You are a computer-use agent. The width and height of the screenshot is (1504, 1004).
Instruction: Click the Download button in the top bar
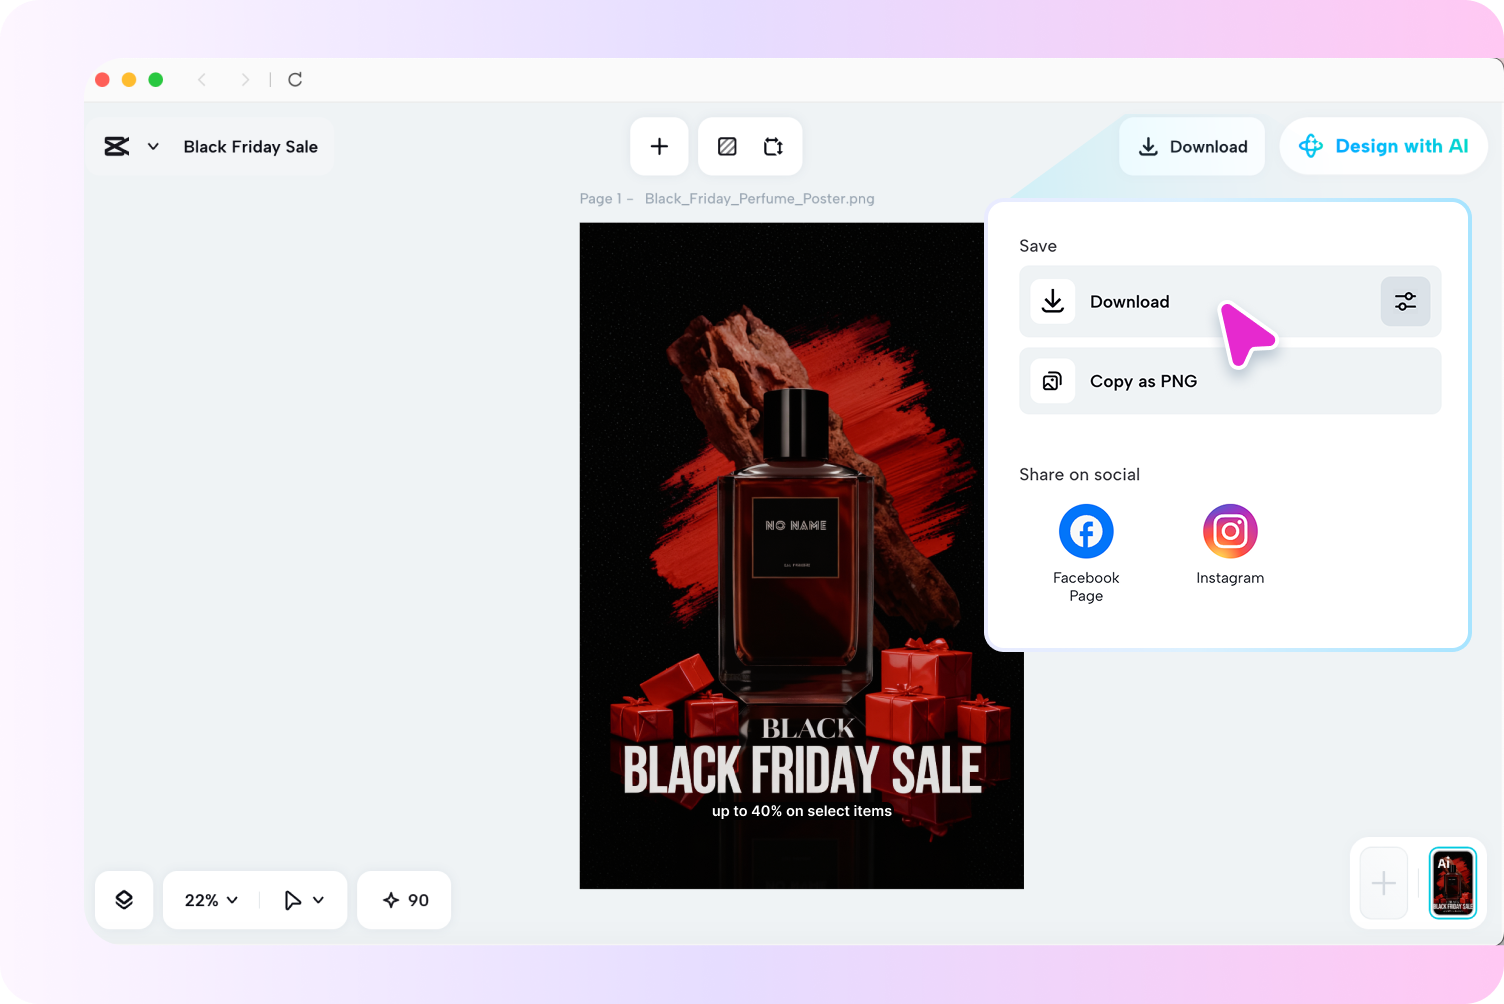click(x=1192, y=146)
